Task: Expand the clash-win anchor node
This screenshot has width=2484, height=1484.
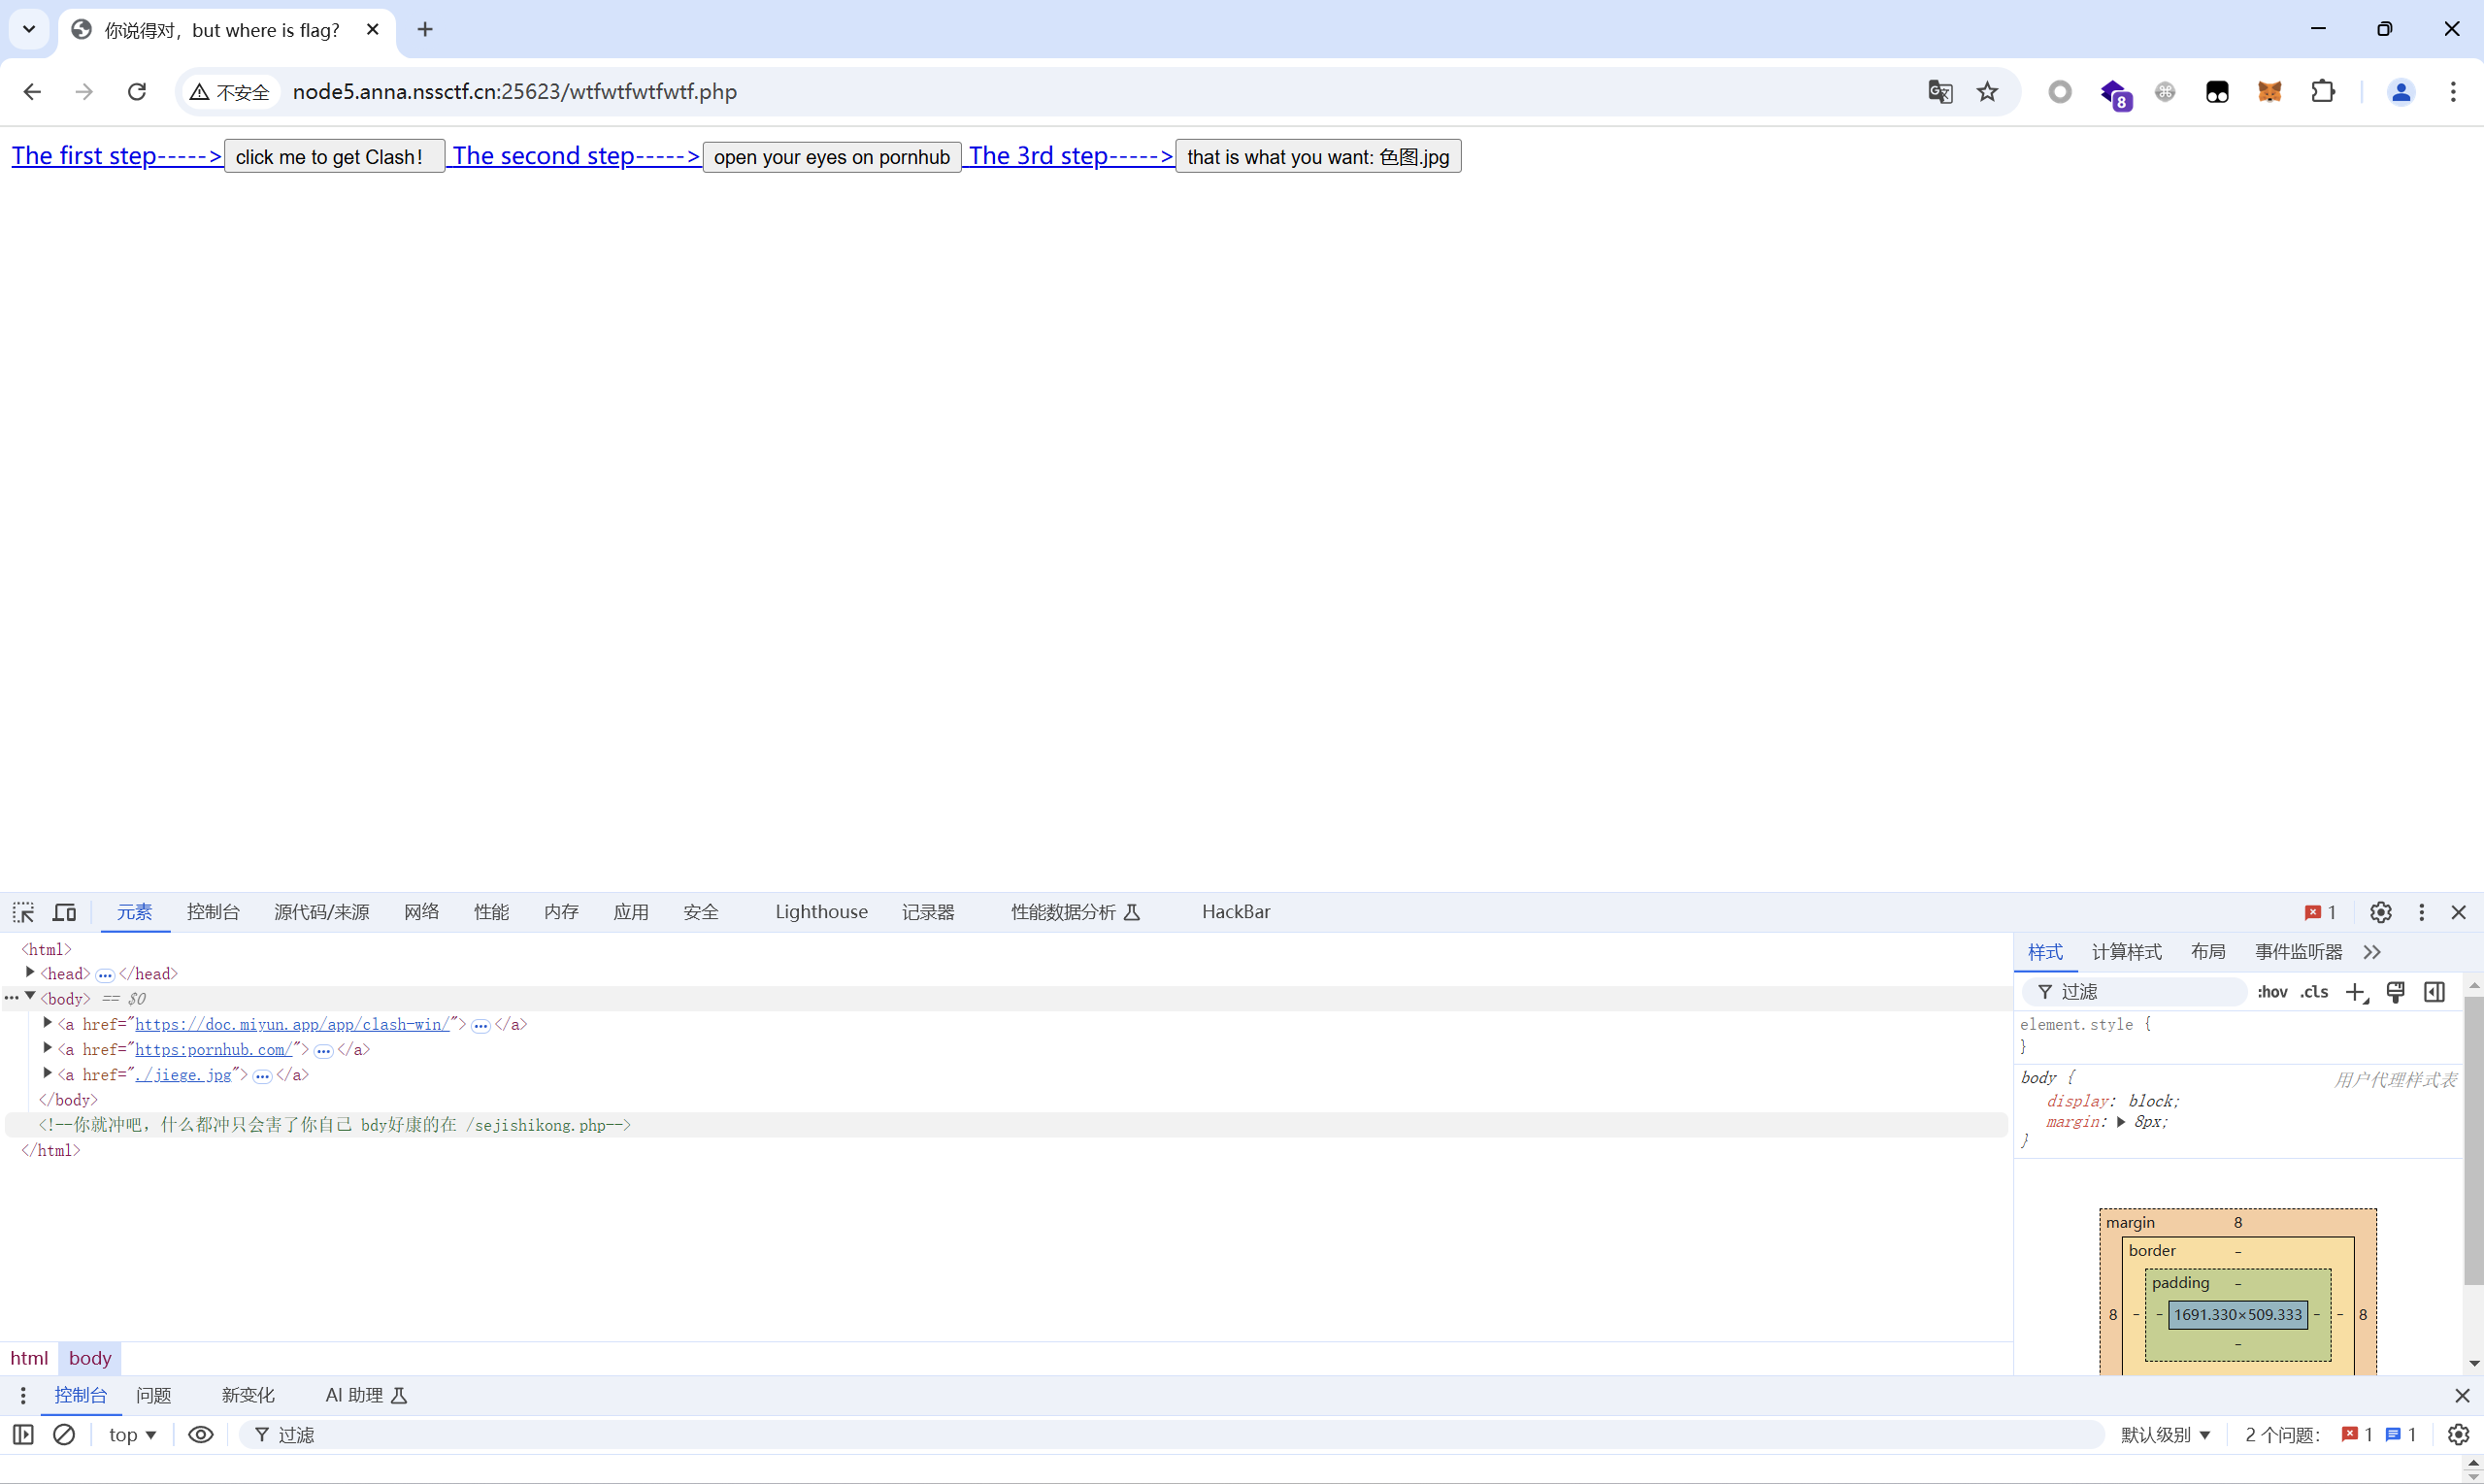Action: [x=47, y=1023]
